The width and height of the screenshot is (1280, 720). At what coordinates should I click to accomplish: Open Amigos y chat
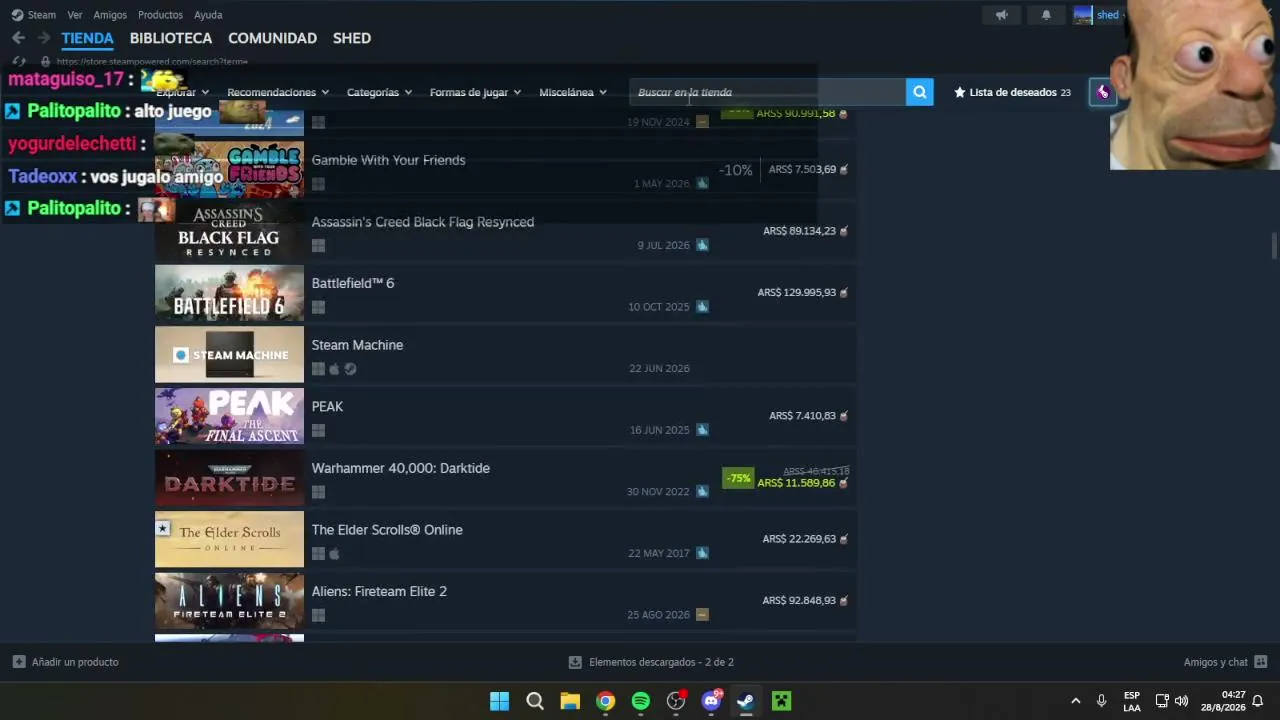click(1215, 662)
